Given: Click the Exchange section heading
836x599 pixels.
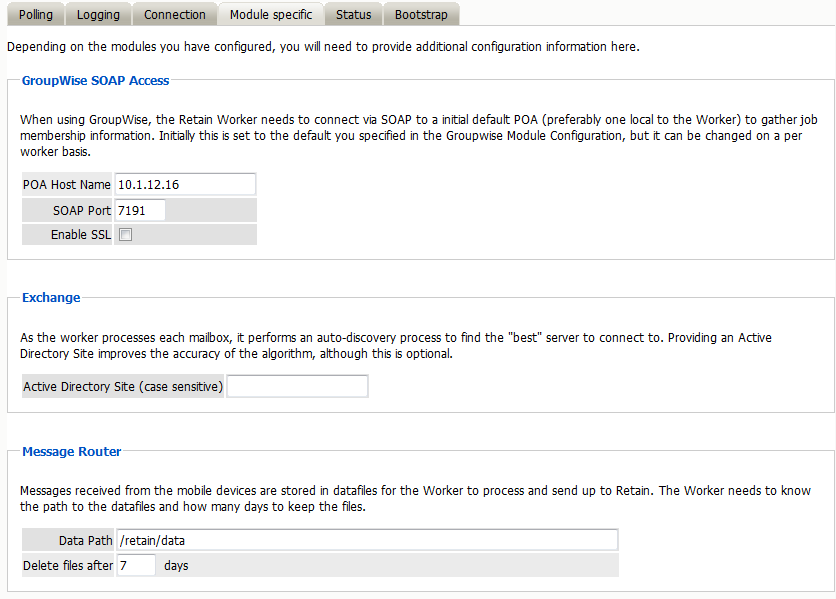Looking at the screenshot, I should (51, 297).
